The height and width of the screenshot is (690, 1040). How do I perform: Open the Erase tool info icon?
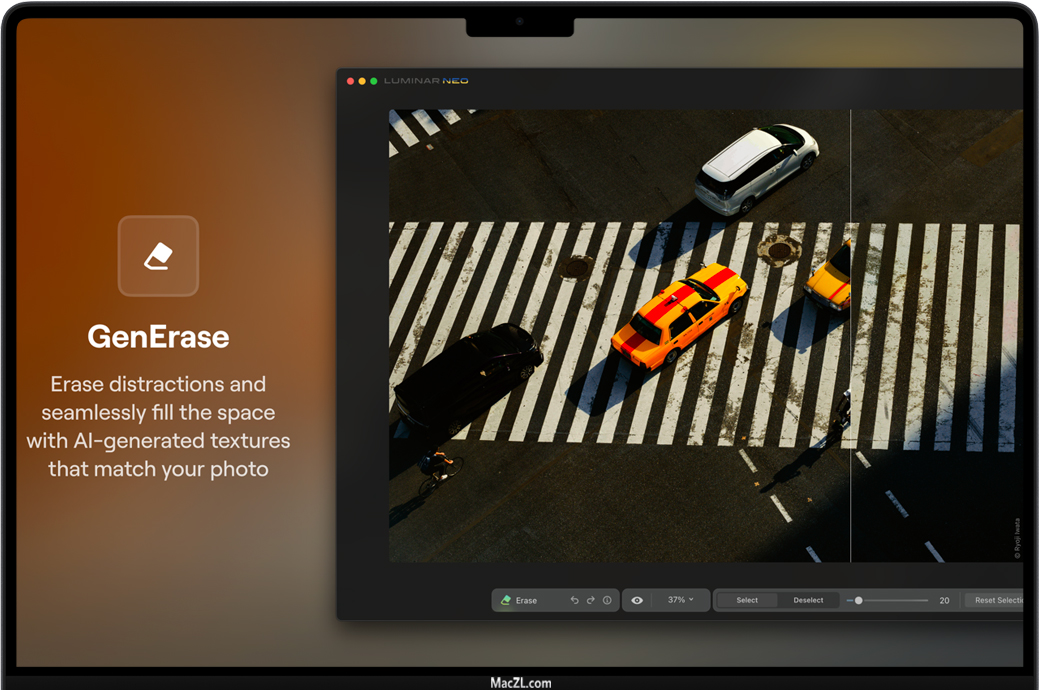[607, 600]
